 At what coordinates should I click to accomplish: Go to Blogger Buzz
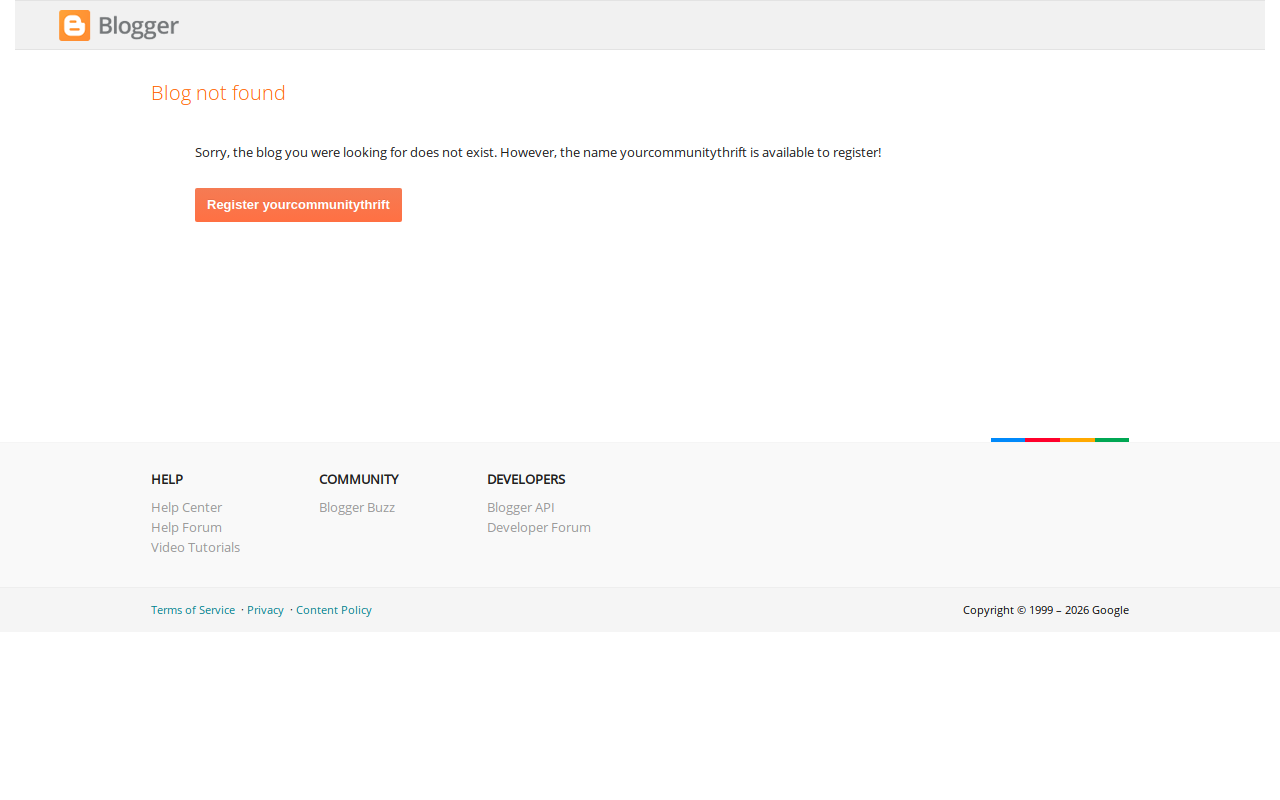357,507
